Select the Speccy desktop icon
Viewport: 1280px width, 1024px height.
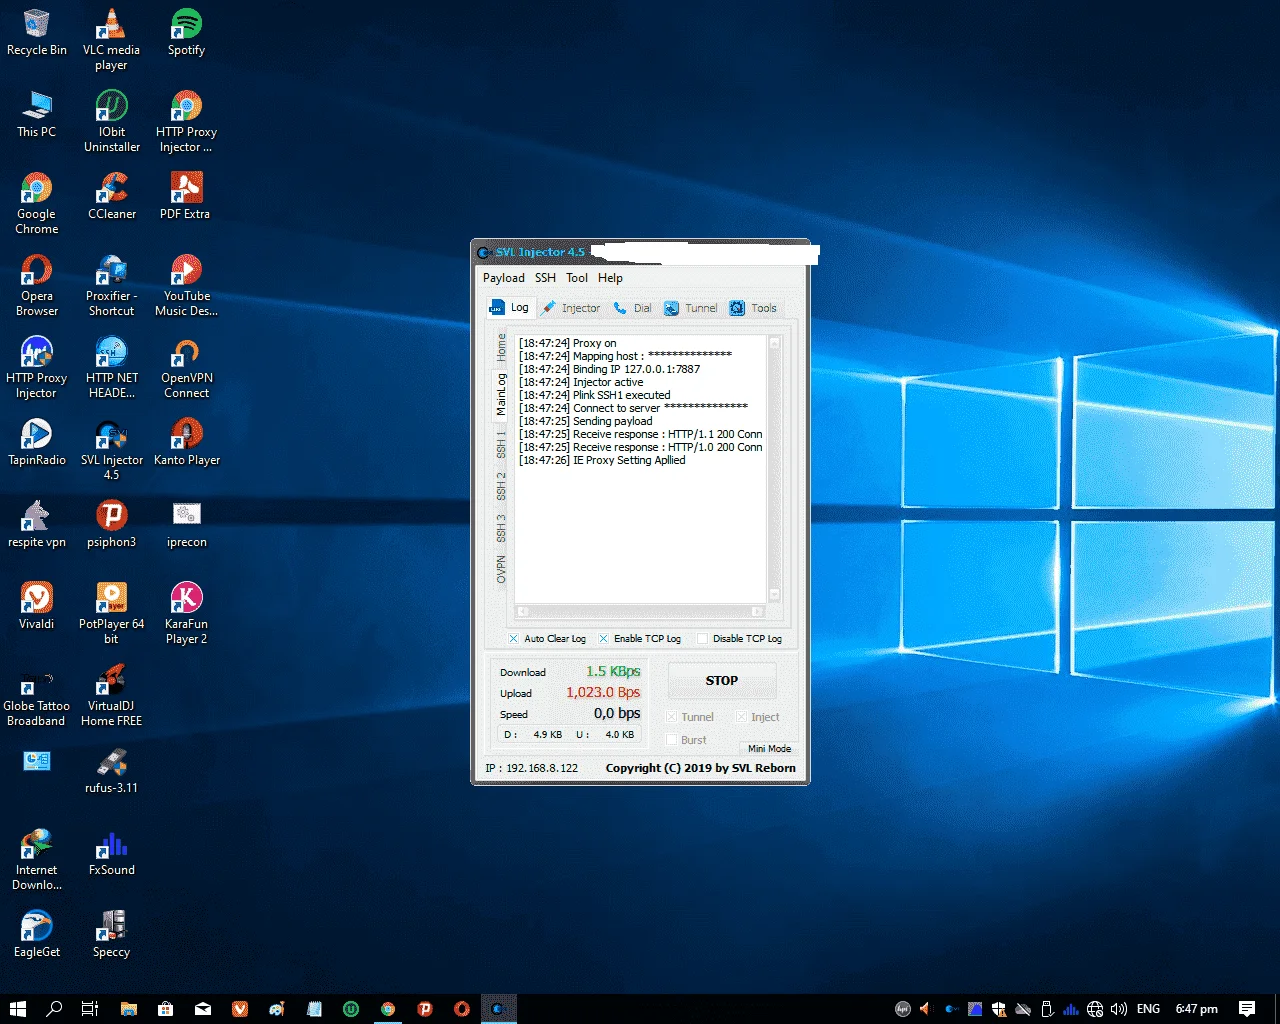click(x=111, y=935)
